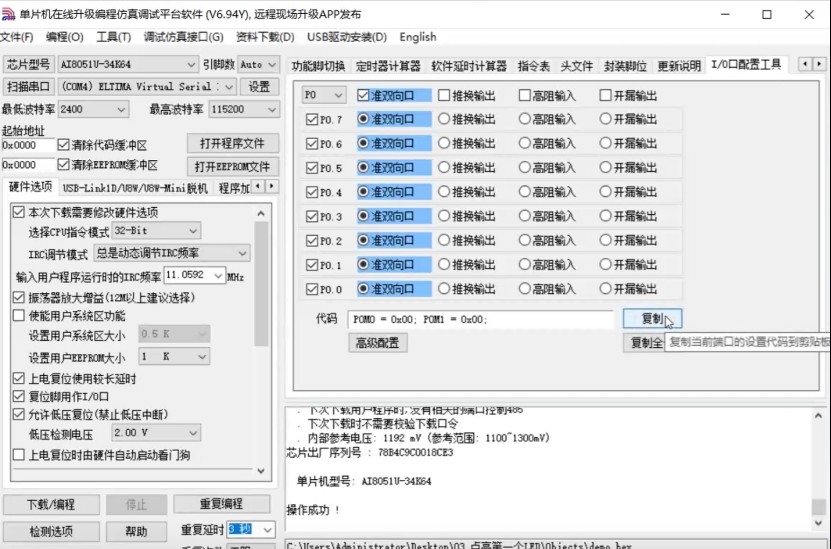Screen dimensions: 831x549
Task: Toggle 振荡器放大增益 checkbox
Action: point(19,298)
